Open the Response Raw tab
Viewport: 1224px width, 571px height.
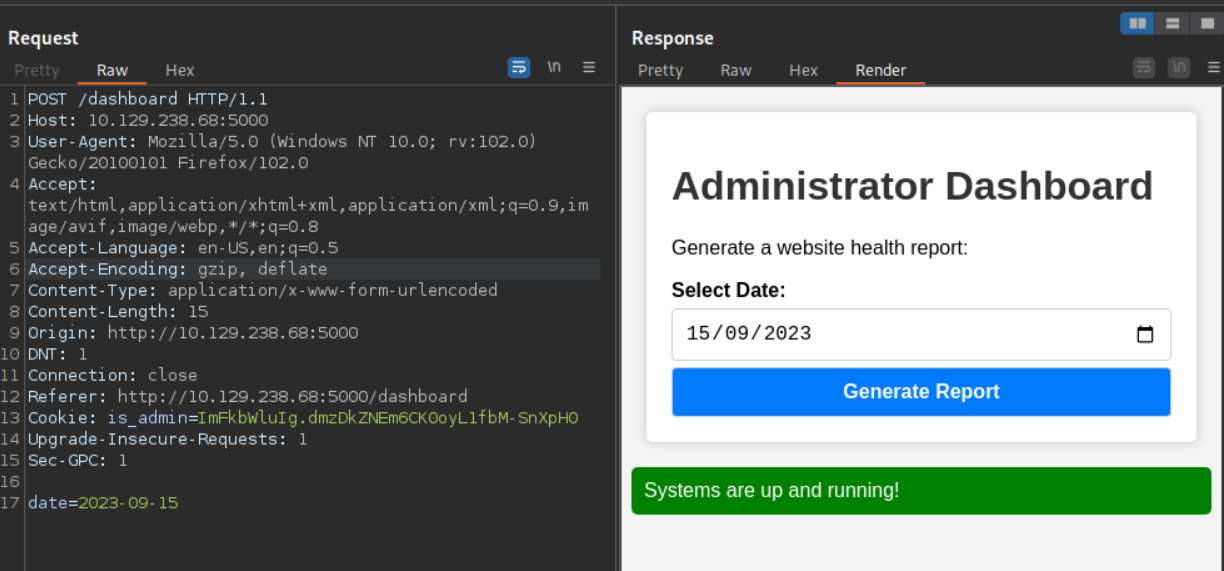click(x=736, y=70)
